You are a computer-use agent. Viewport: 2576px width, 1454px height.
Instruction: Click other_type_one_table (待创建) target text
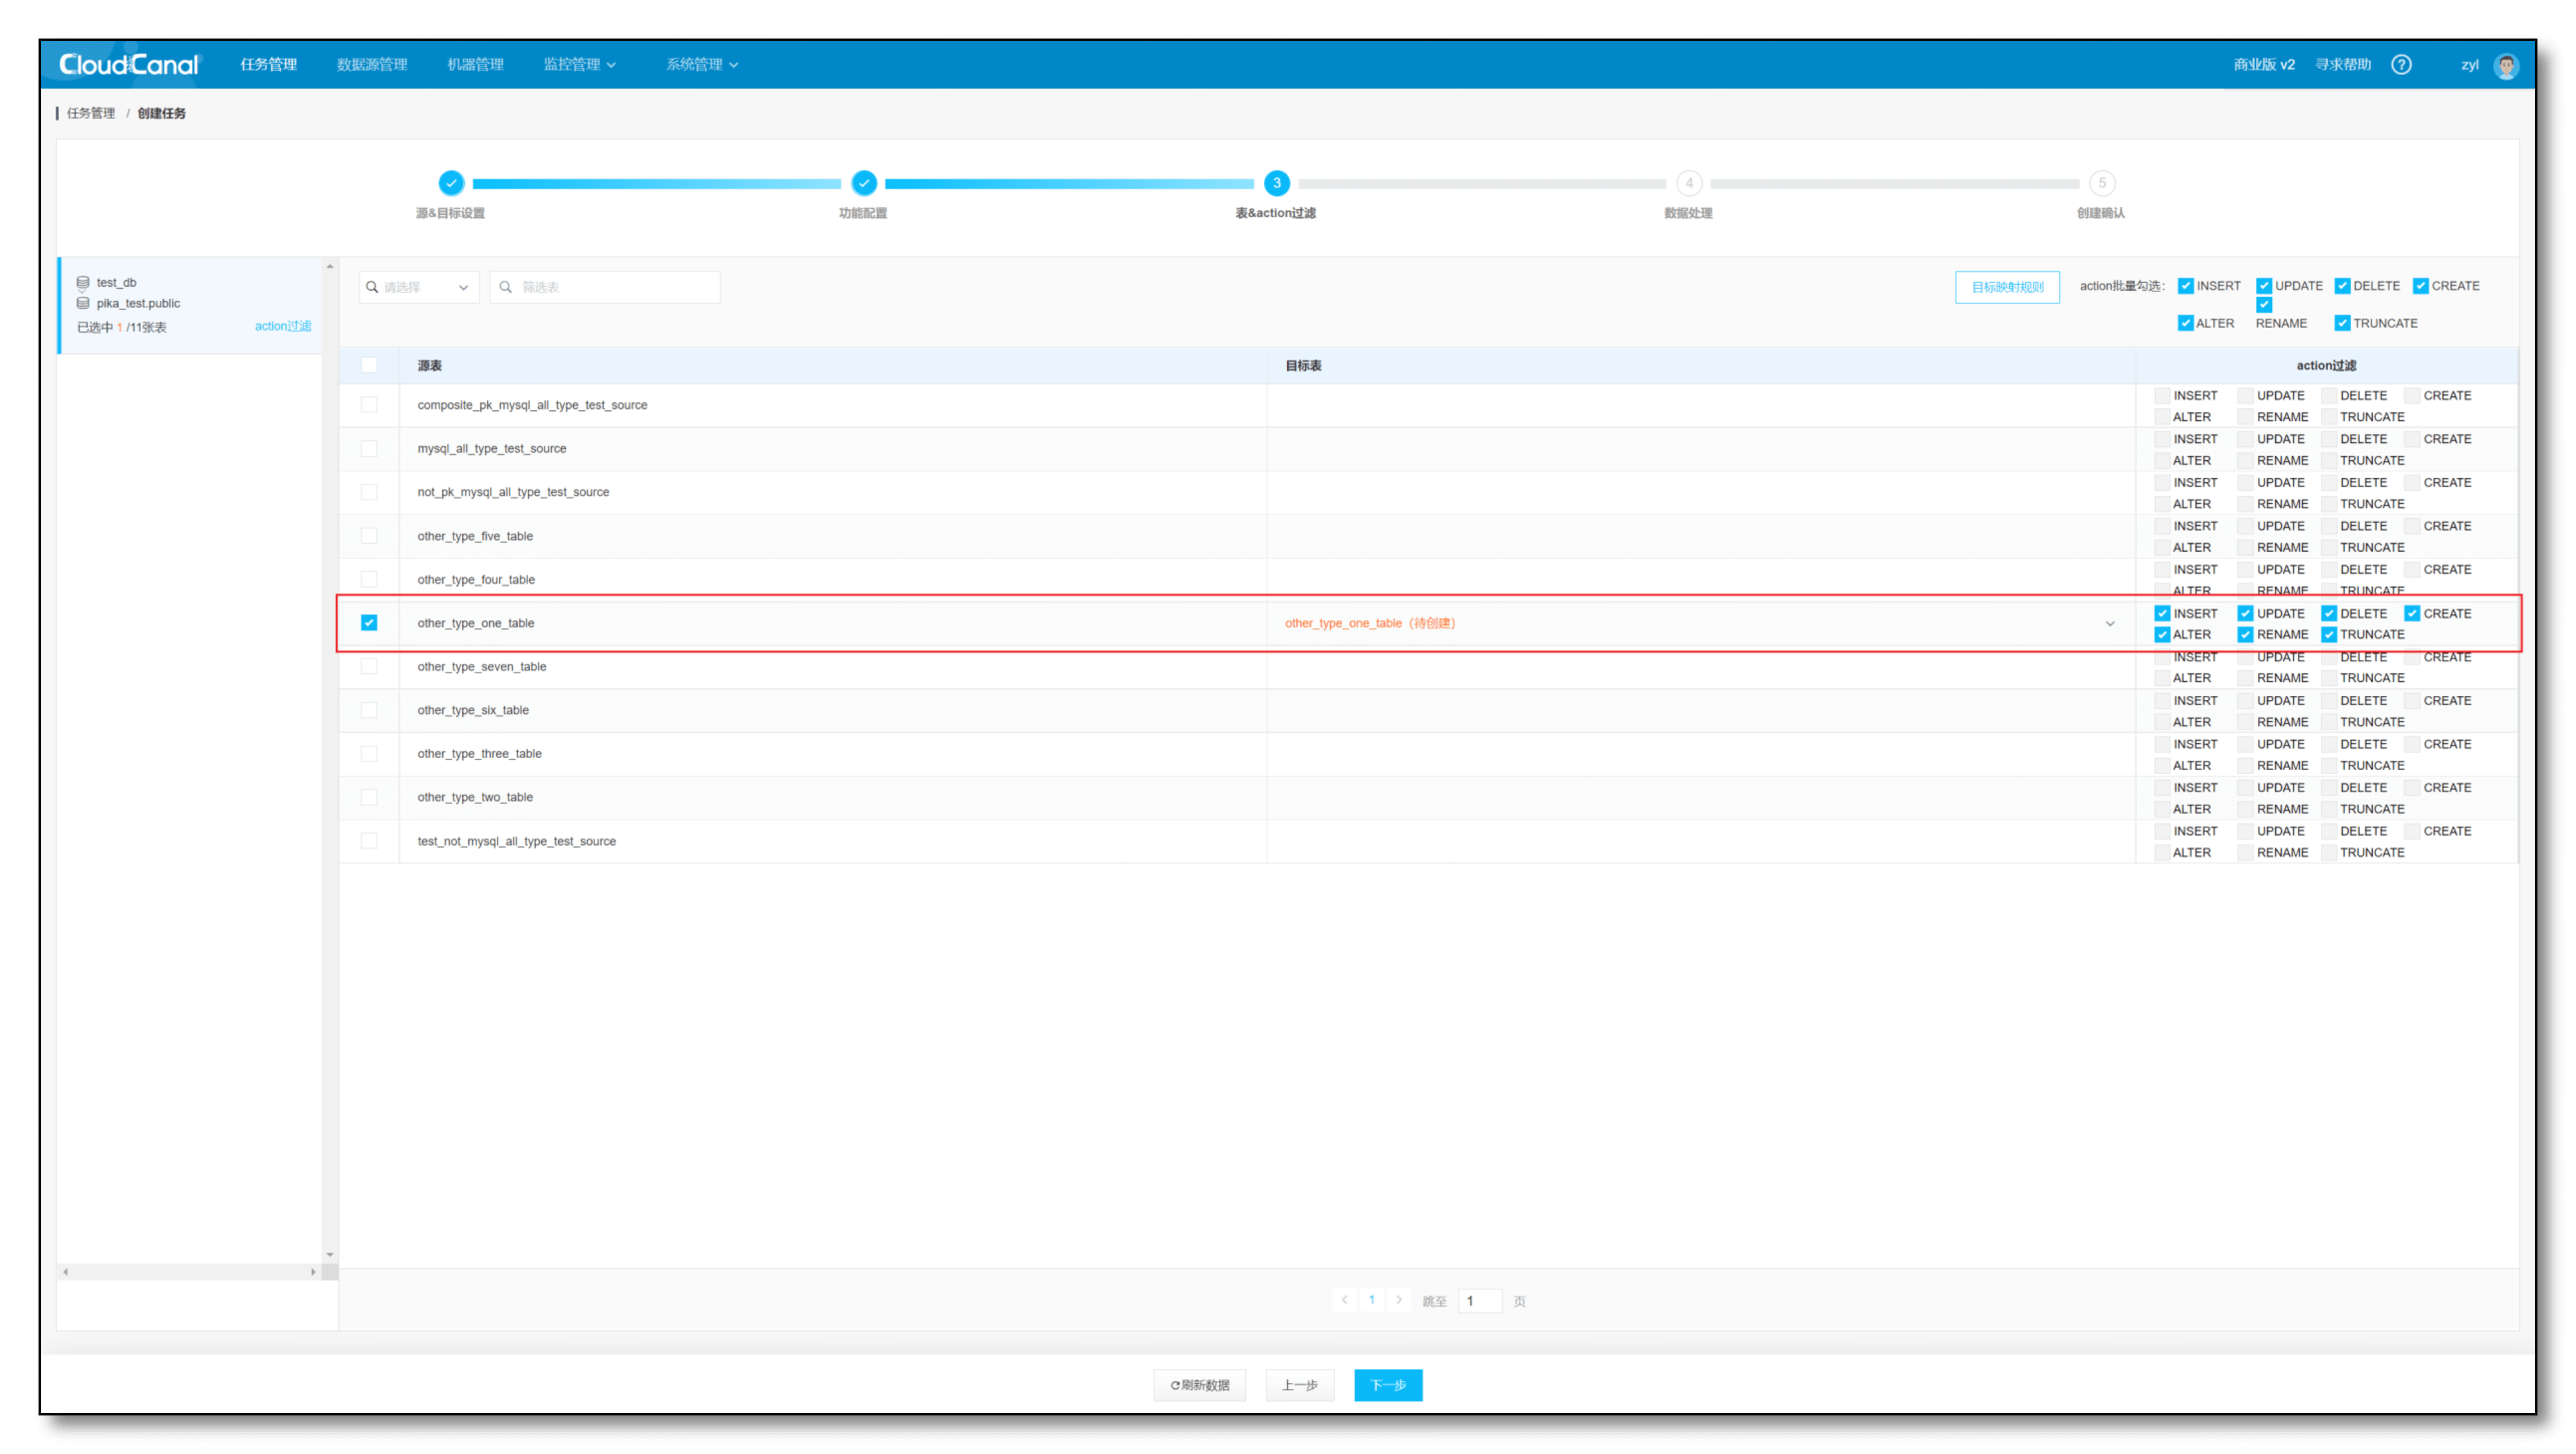(x=1370, y=623)
